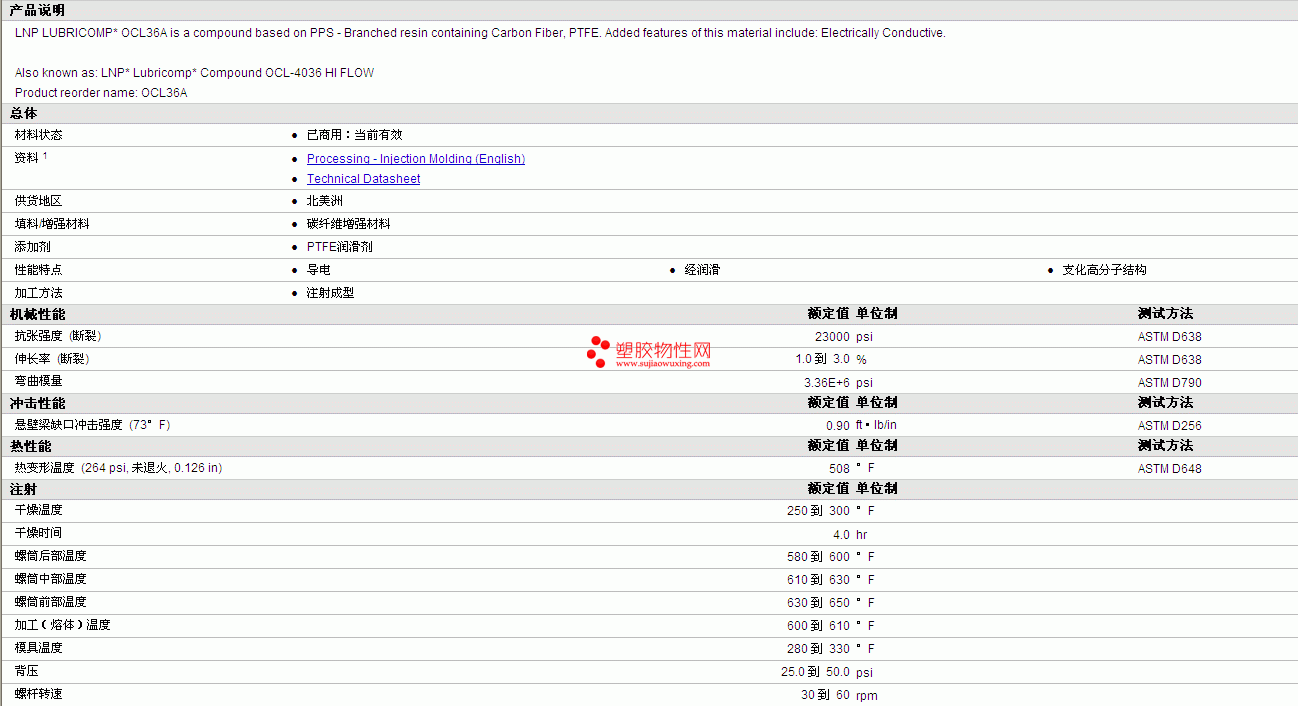Select the 产品说明 section header
This screenshot has width=1298, height=706.
click(x=37, y=10)
